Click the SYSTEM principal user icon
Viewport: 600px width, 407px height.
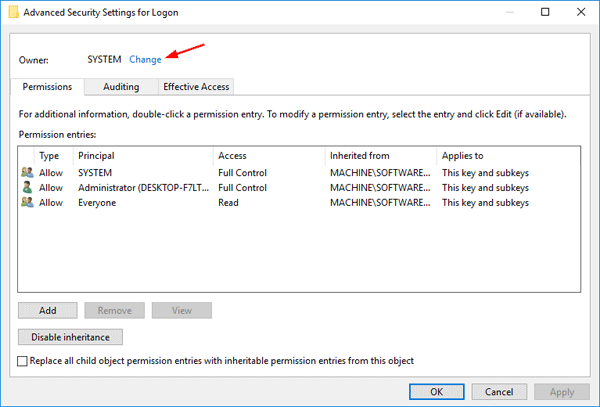point(26,173)
